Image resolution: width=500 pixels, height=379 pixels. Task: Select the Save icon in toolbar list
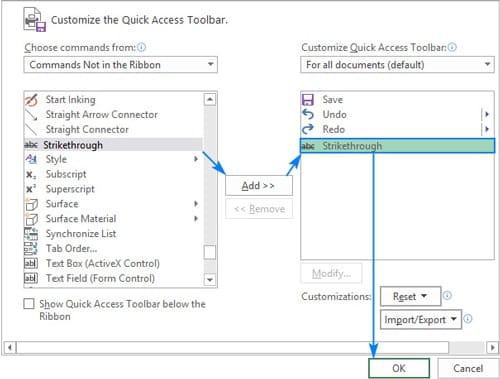pyautogui.click(x=308, y=100)
